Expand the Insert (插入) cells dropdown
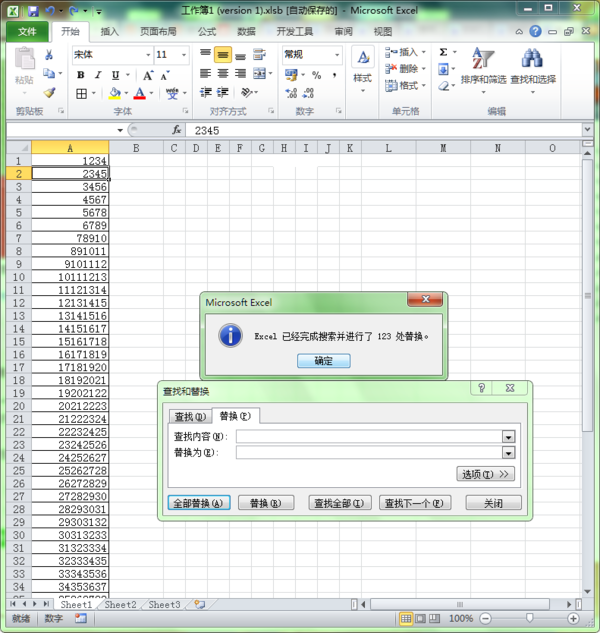The image size is (600, 633). [x=424, y=52]
